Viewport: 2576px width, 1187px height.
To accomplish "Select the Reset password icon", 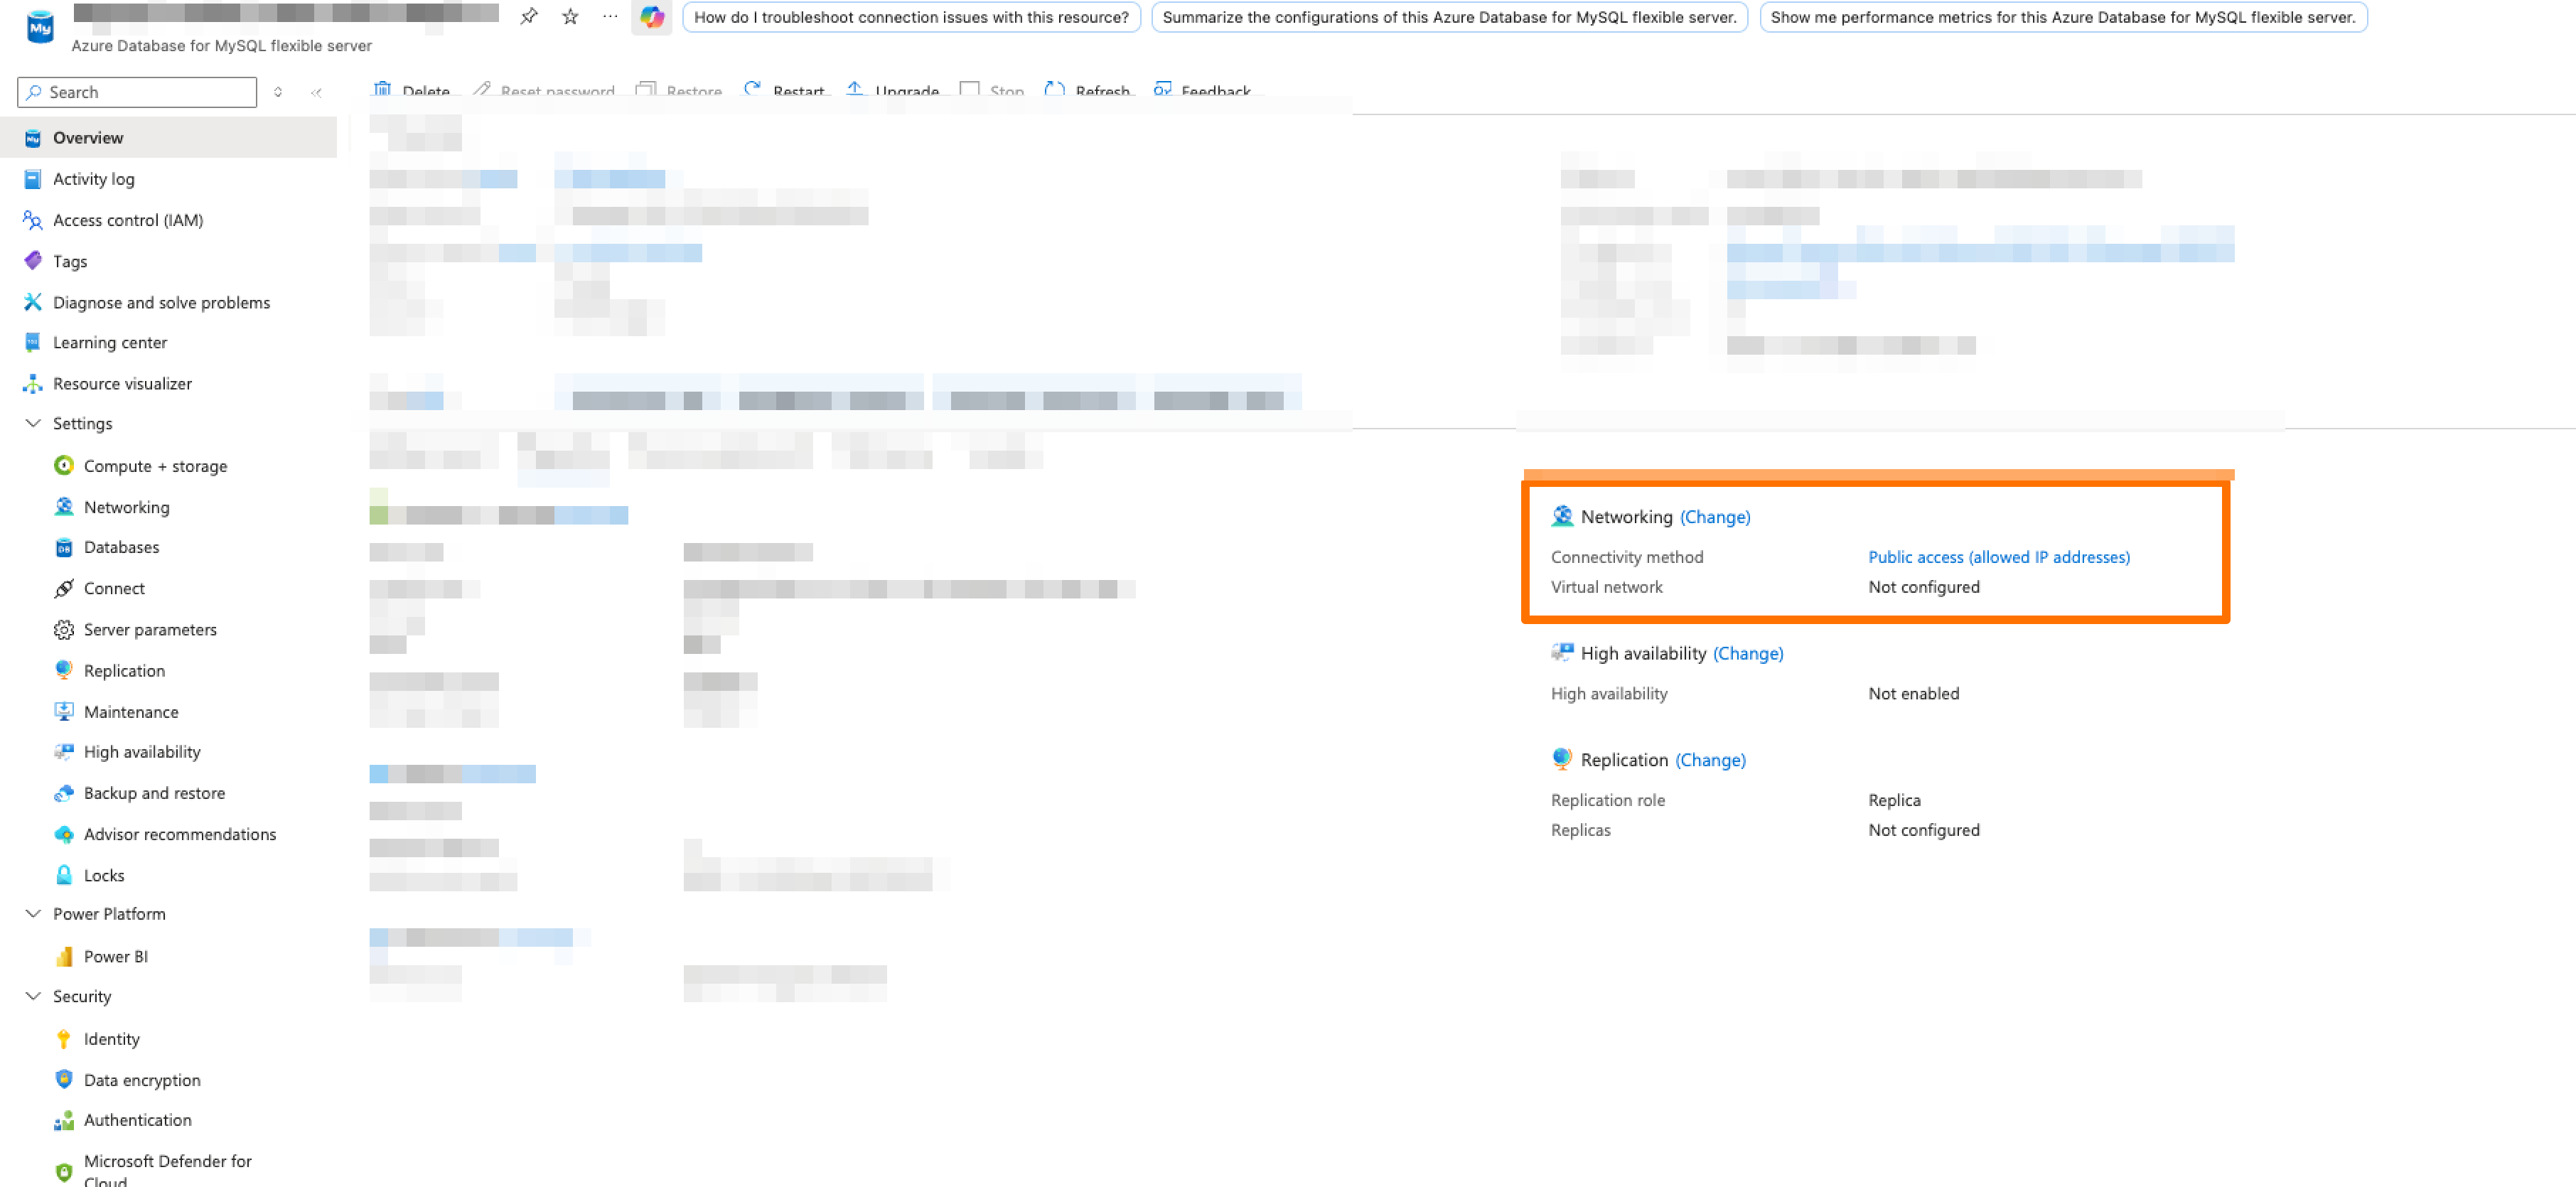I will pos(482,90).
